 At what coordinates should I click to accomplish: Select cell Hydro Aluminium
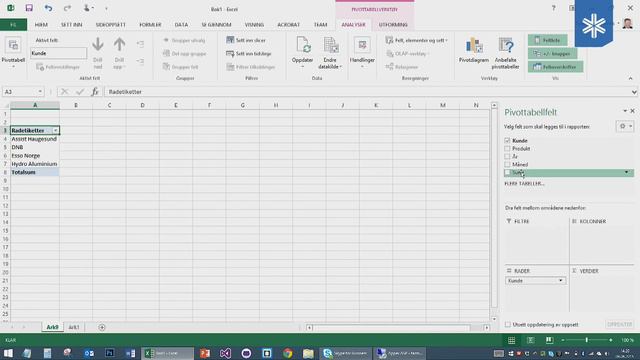[x=35, y=164]
